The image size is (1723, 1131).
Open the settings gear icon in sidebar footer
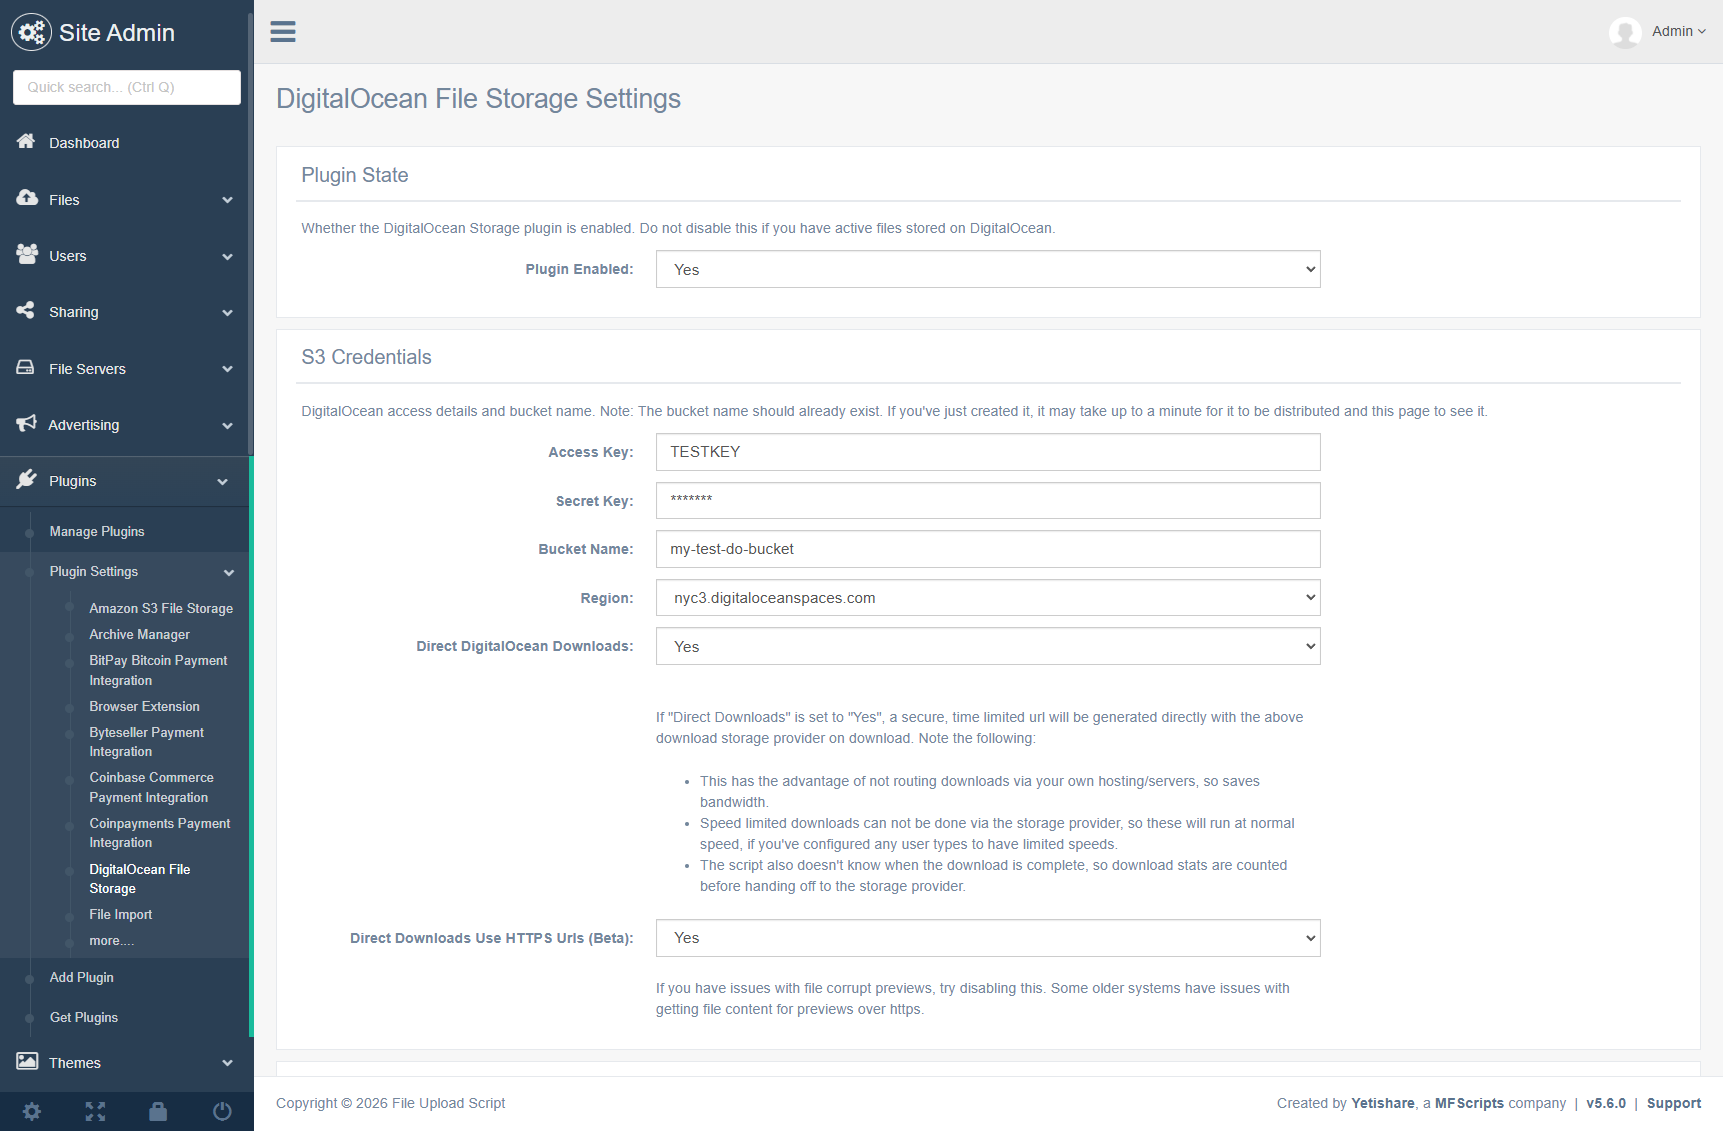(32, 1111)
